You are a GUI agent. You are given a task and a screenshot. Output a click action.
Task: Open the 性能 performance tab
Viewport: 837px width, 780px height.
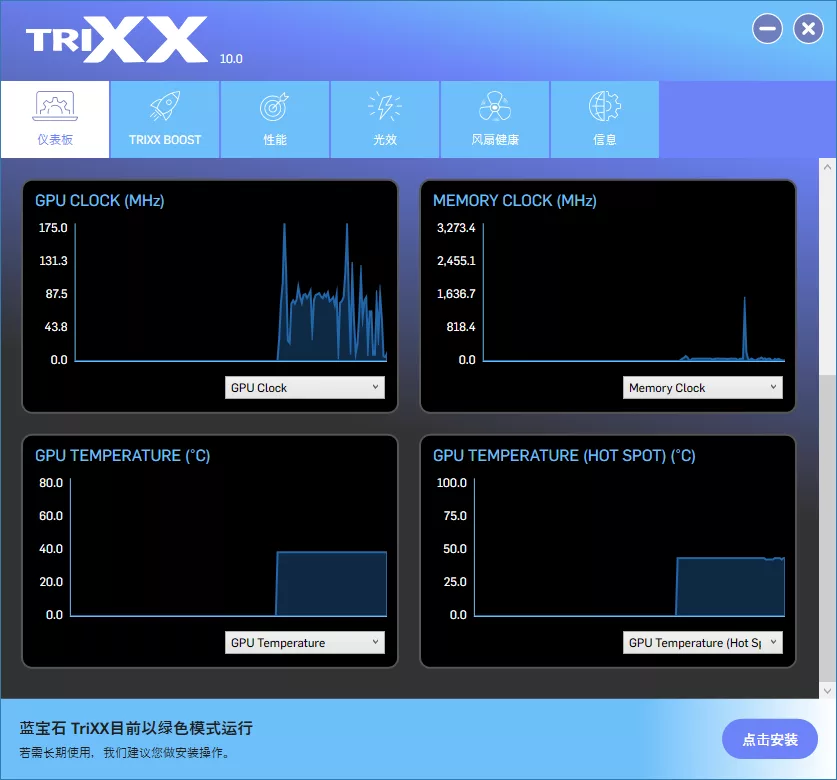[x=275, y=120]
